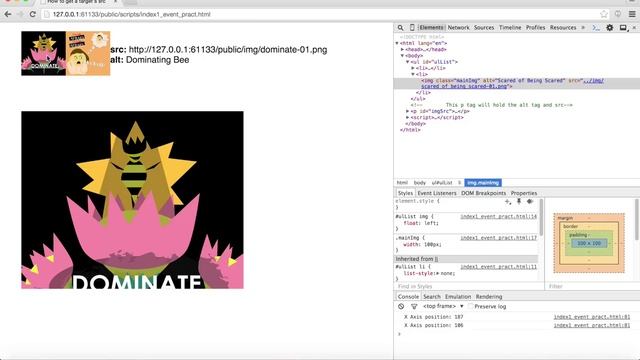Screen dimensions: 640x360
Task: Toggle element state pin icon
Action: point(519,201)
